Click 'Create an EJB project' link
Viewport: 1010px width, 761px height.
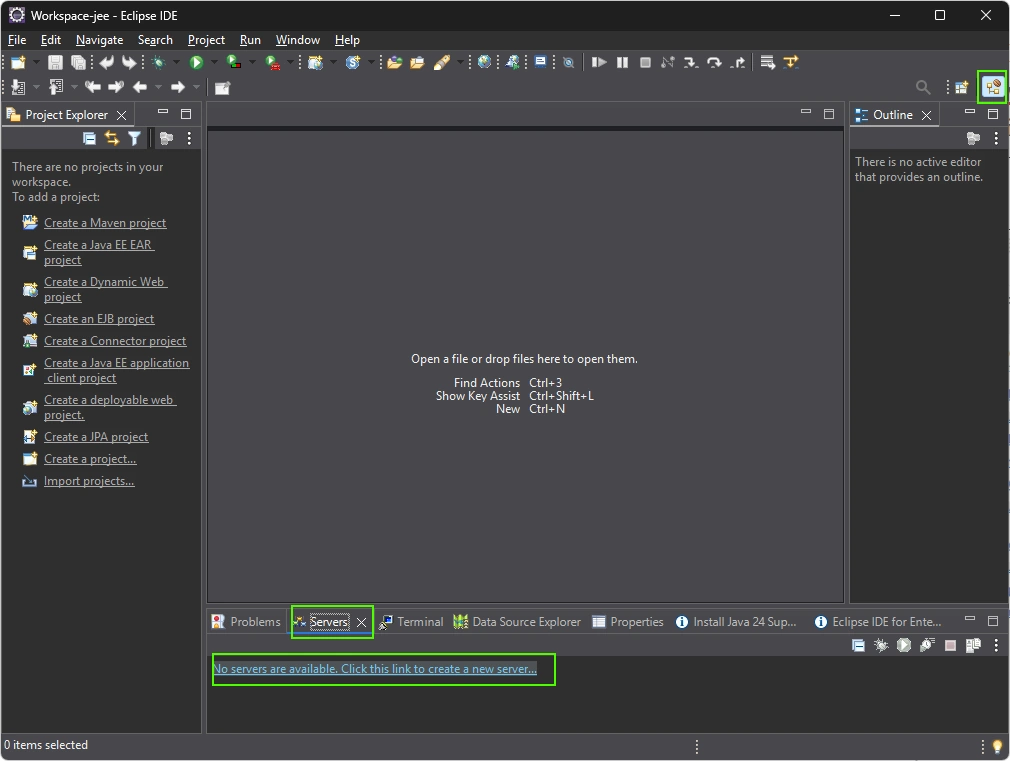(99, 319)
